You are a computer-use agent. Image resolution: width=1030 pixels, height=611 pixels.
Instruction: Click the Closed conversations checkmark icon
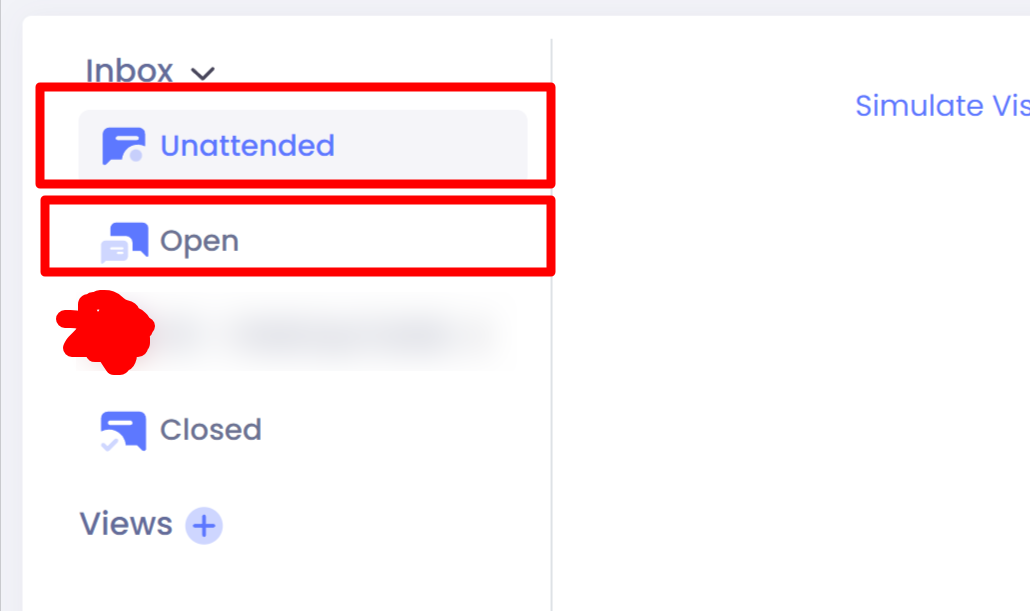click(x=123, y=431)
